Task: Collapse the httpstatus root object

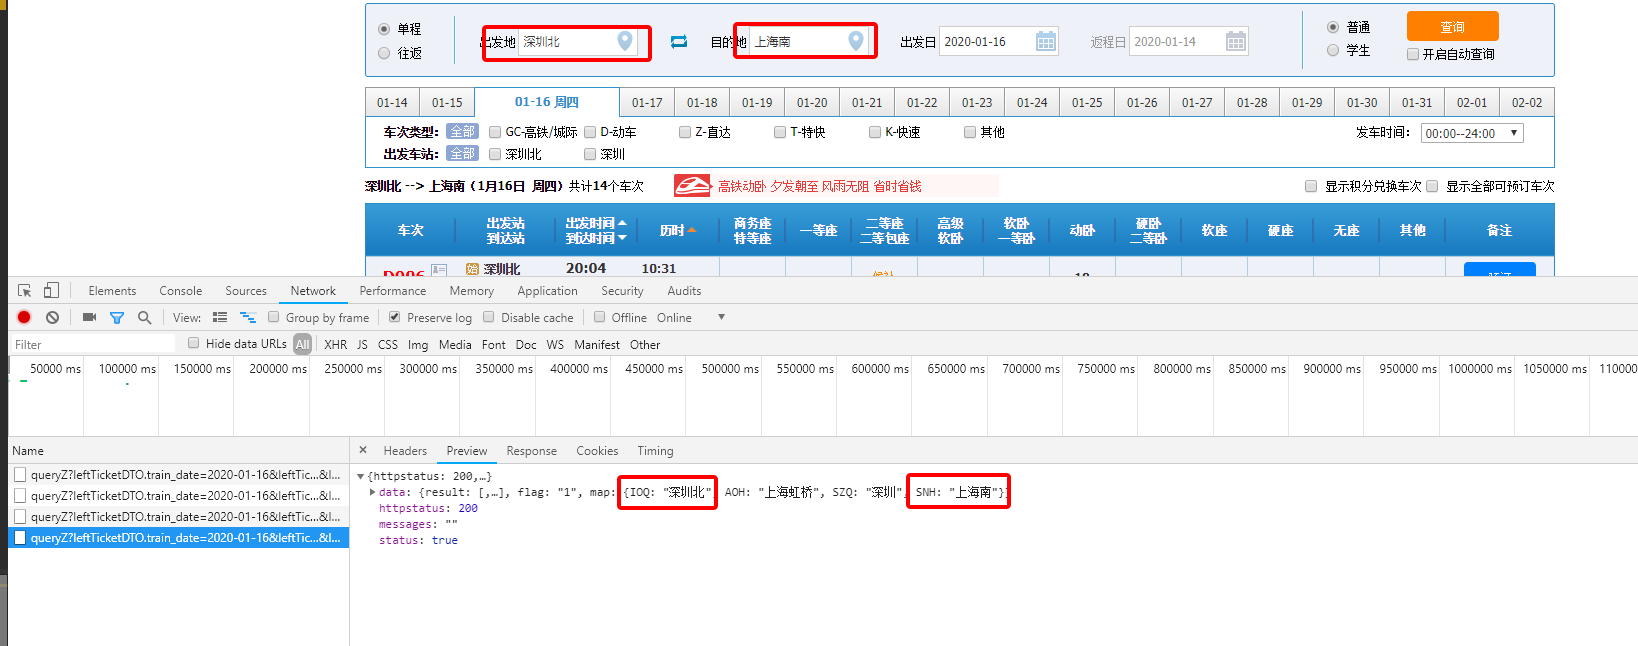Action: [361, 476]
